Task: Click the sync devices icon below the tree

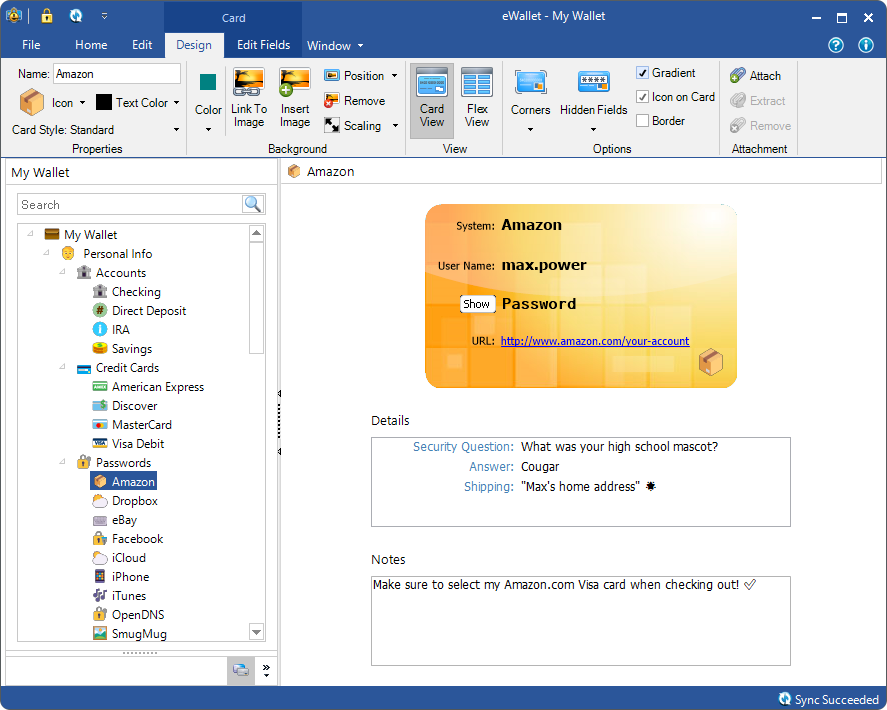Action: click(241, 670)
